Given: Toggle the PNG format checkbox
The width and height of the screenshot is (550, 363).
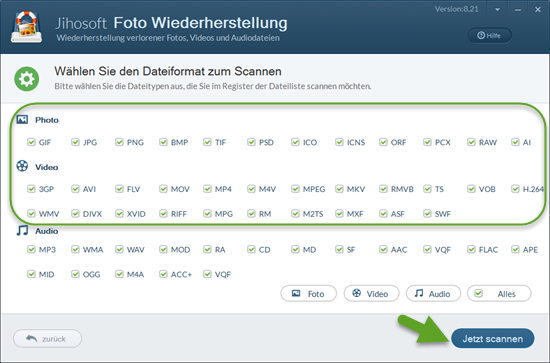Looking at the screenshot, I should 119,142.
